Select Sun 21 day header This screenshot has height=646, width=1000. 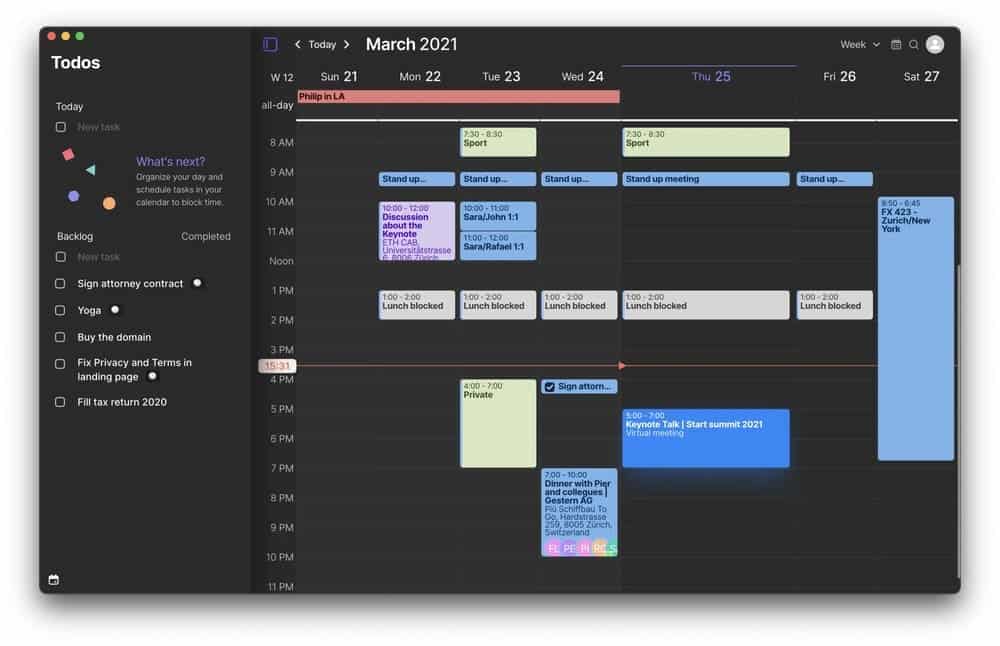click(x=339, y=77)
